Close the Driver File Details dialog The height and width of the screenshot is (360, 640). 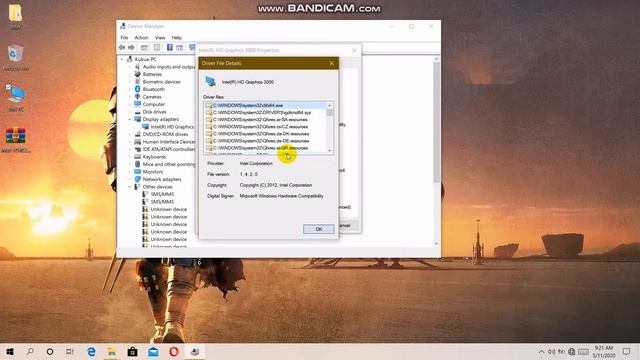[x=331, y=63]
